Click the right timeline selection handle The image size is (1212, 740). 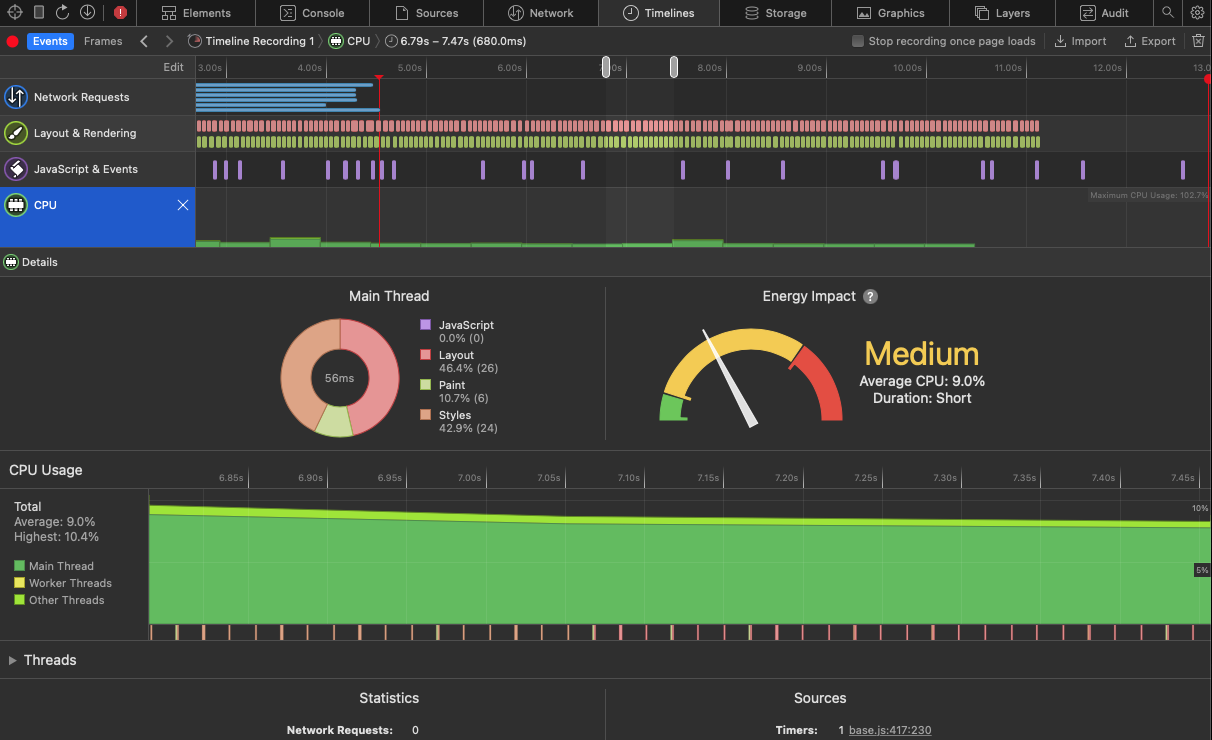[674, 67]
